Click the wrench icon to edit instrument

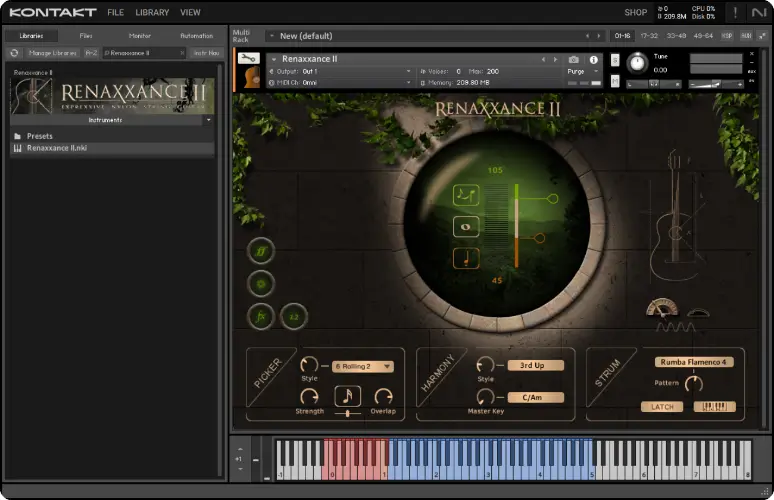coord(248,60)
